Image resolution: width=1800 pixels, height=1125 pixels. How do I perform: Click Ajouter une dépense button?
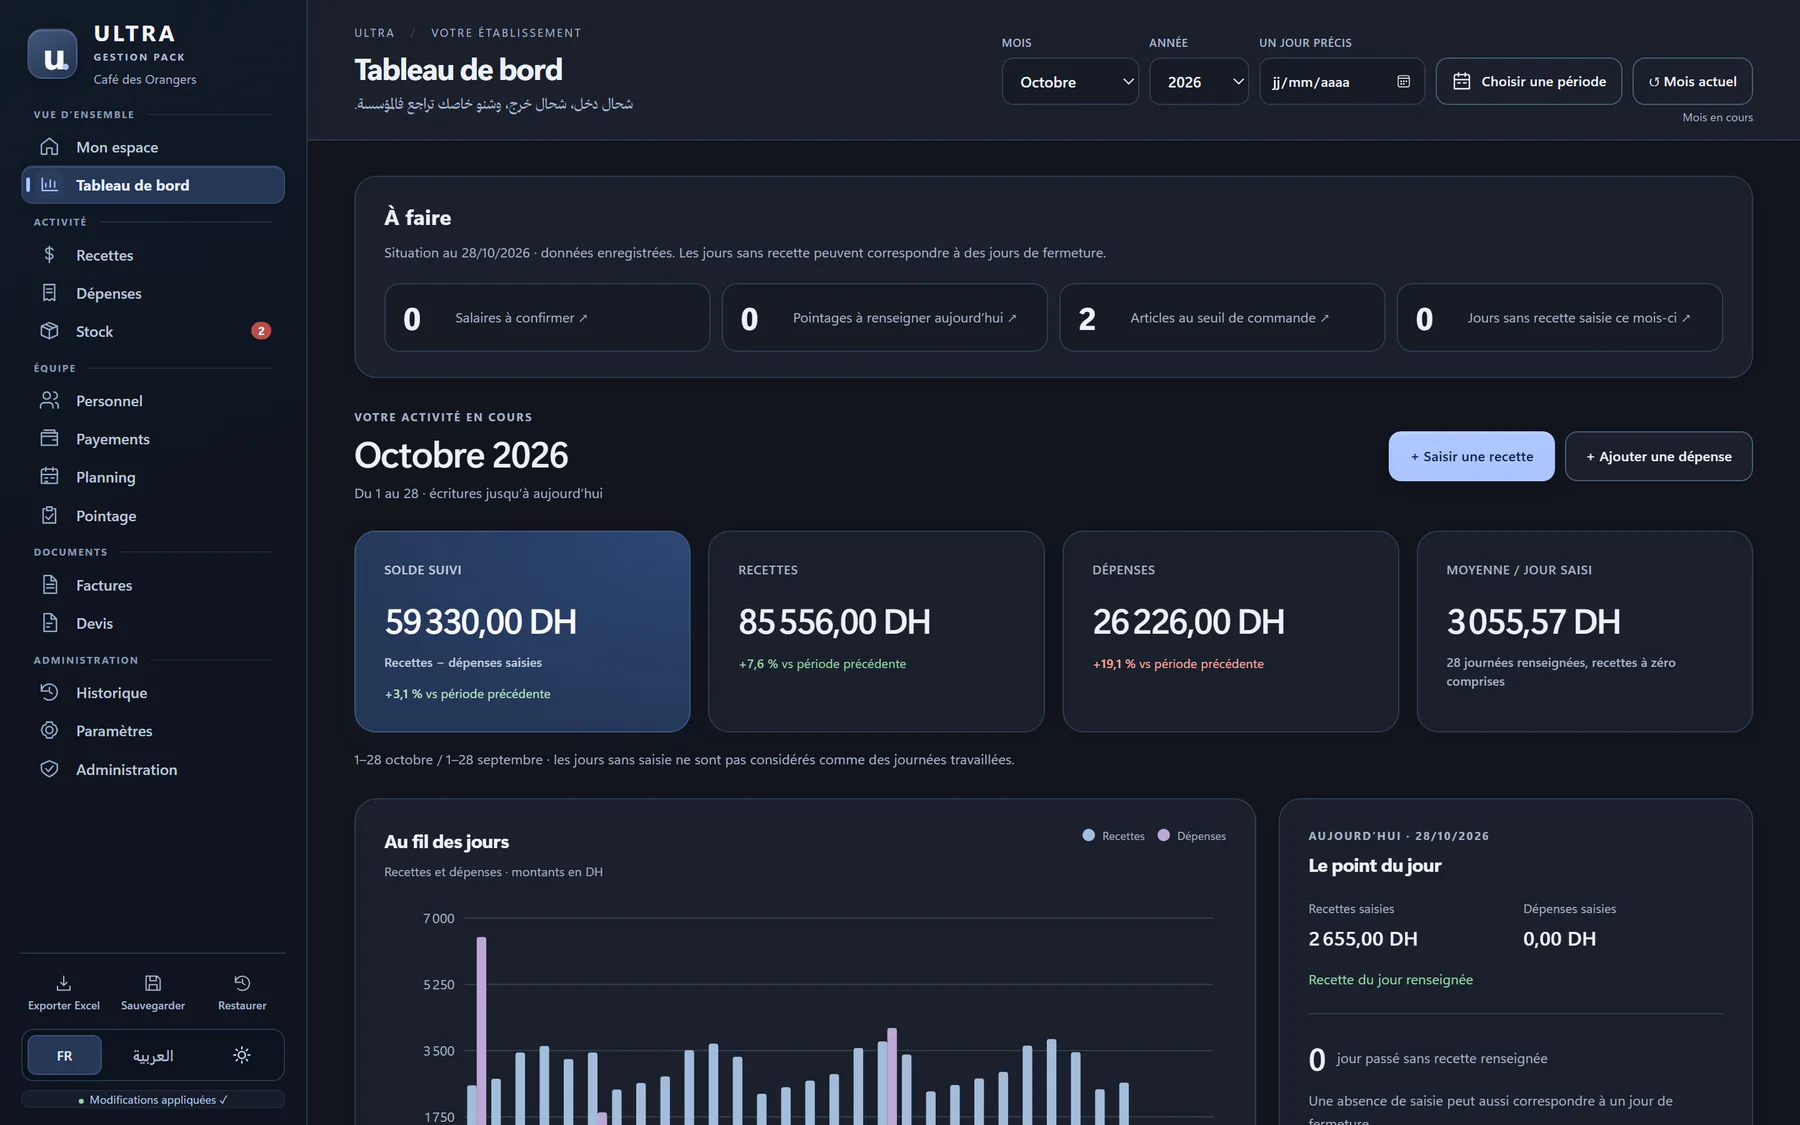tap(1658, 457)
